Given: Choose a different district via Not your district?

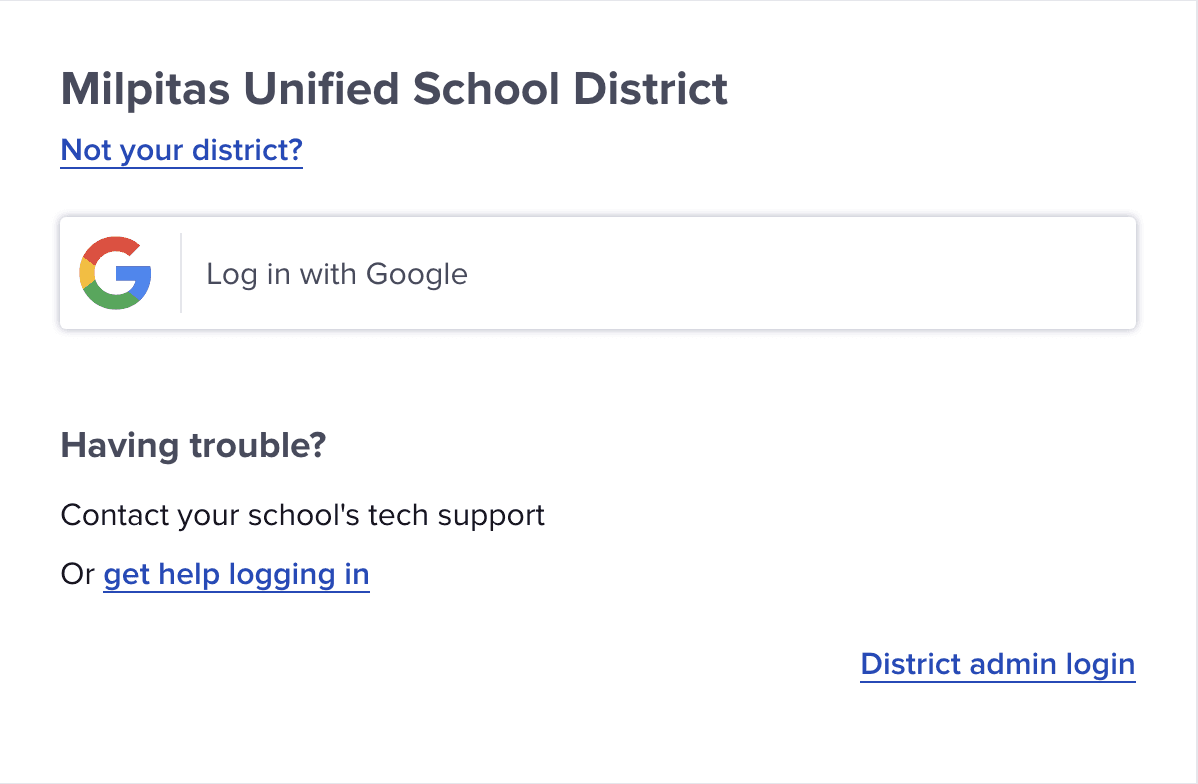Looking at the screenshot, I should [x=182, y=151].
